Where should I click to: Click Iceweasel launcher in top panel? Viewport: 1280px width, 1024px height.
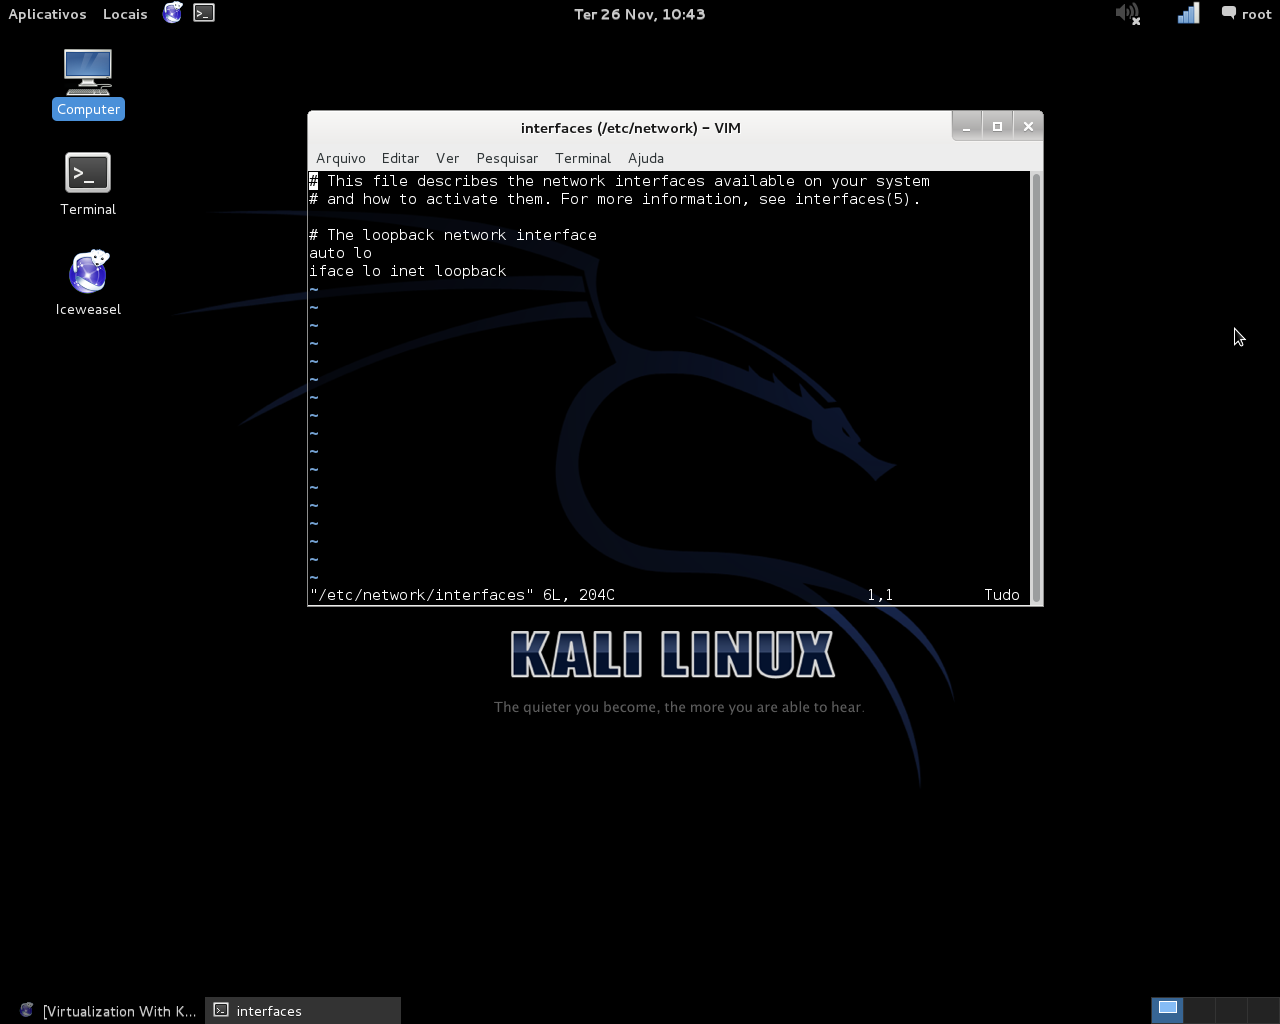173,13
